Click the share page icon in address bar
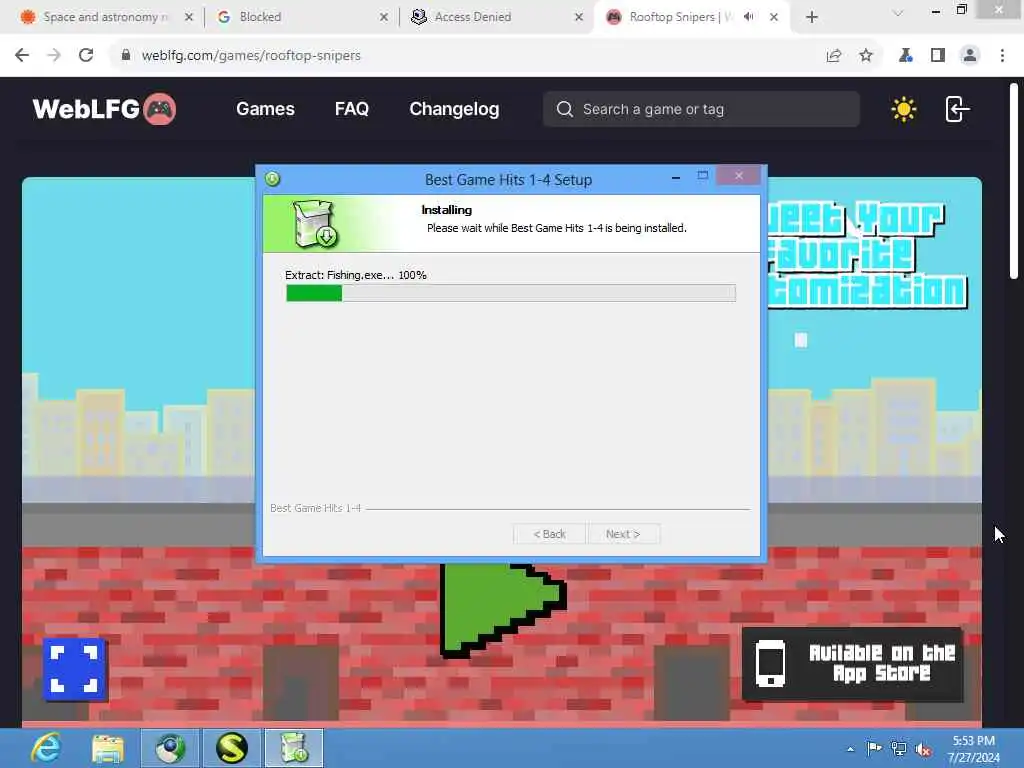 (833, 56)
